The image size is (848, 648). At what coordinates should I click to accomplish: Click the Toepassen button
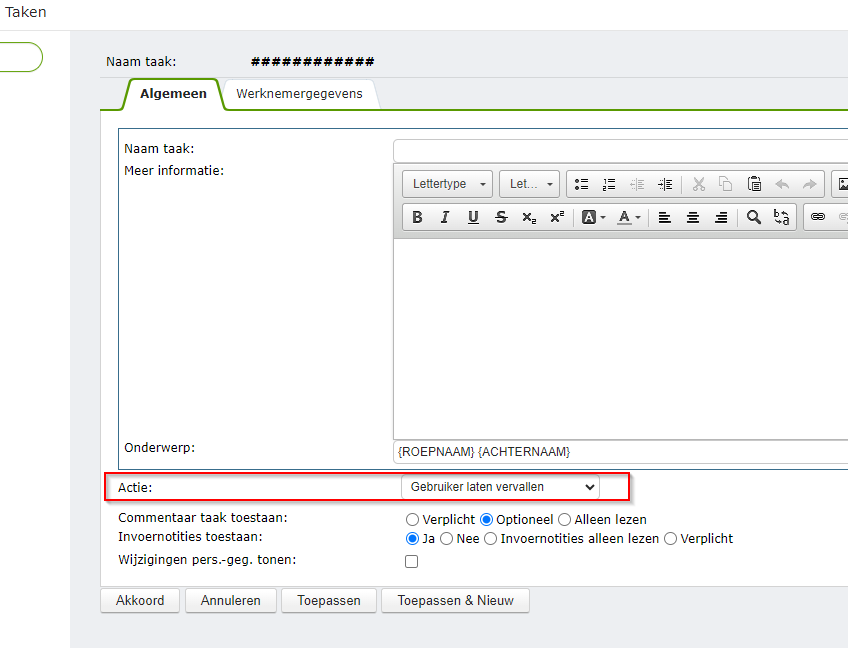pyautogui.click(x=329, y=600)
